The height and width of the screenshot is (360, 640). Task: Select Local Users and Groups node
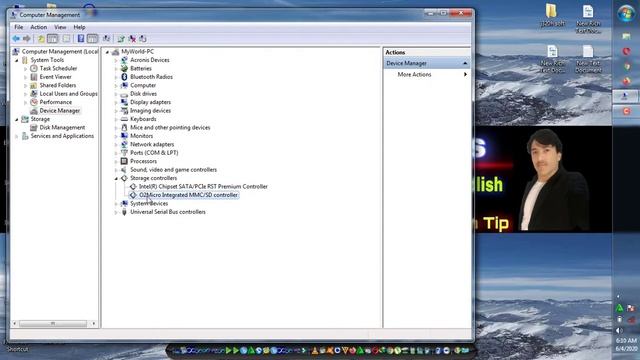tap(68, 94)
